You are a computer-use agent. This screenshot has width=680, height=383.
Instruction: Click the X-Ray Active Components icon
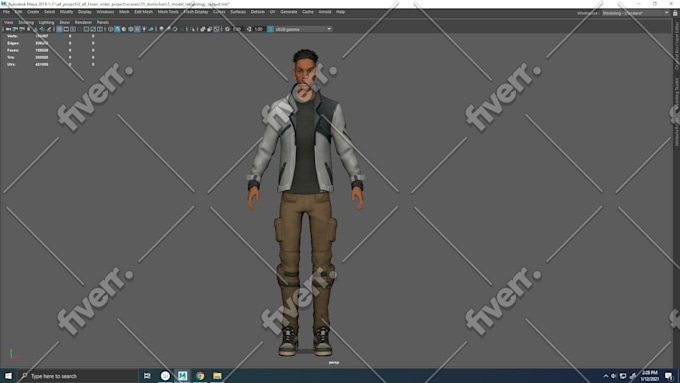[x=209, y=29]
